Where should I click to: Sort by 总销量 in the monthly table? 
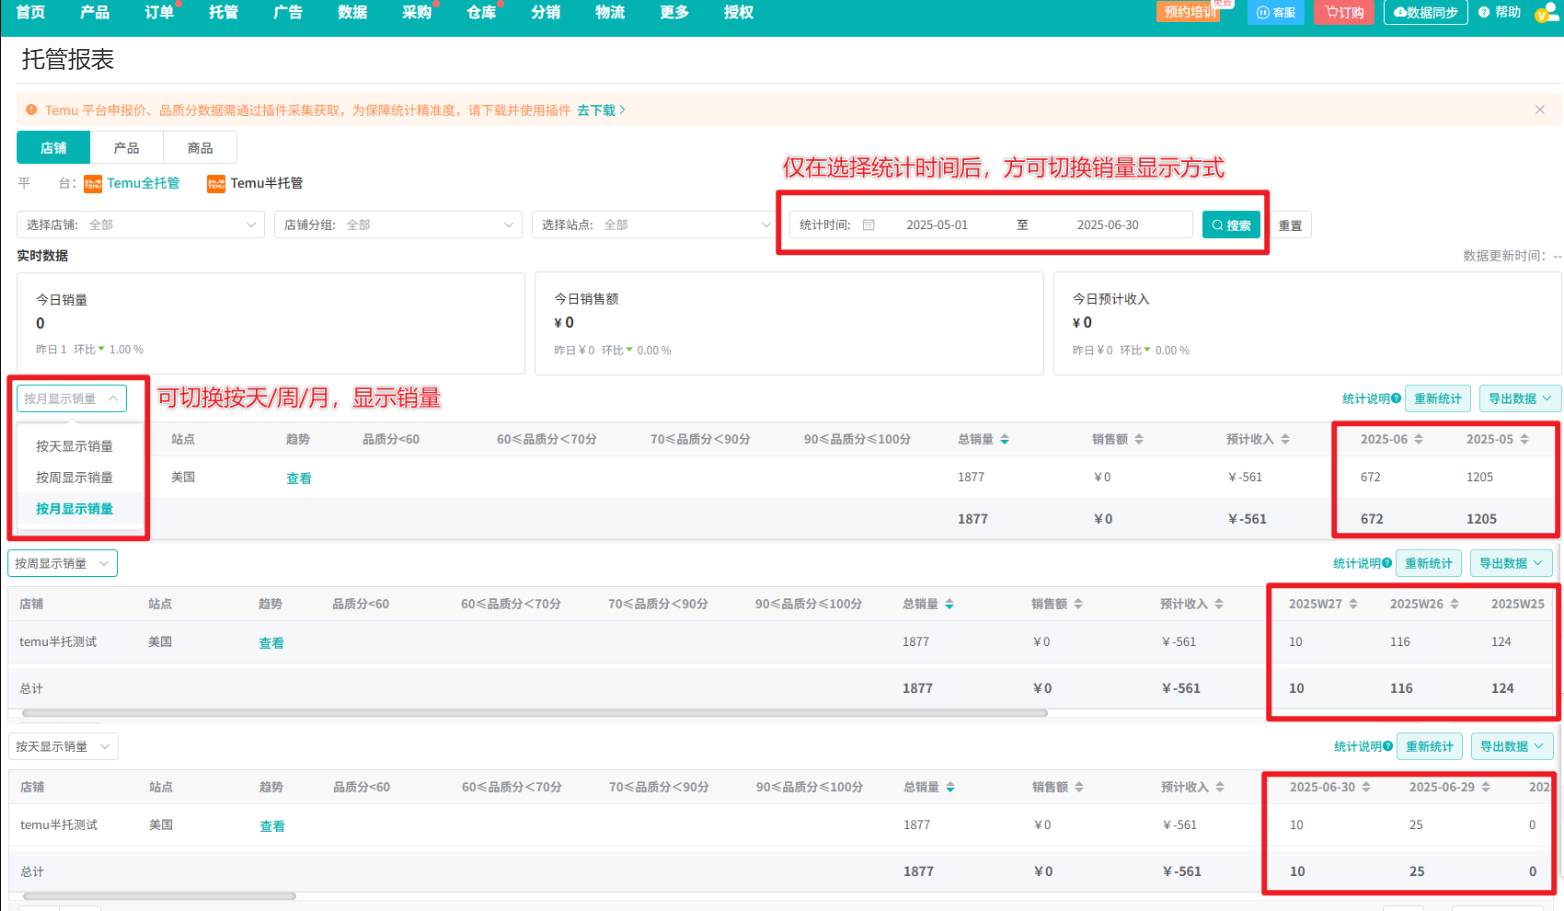pos(1005,440)
